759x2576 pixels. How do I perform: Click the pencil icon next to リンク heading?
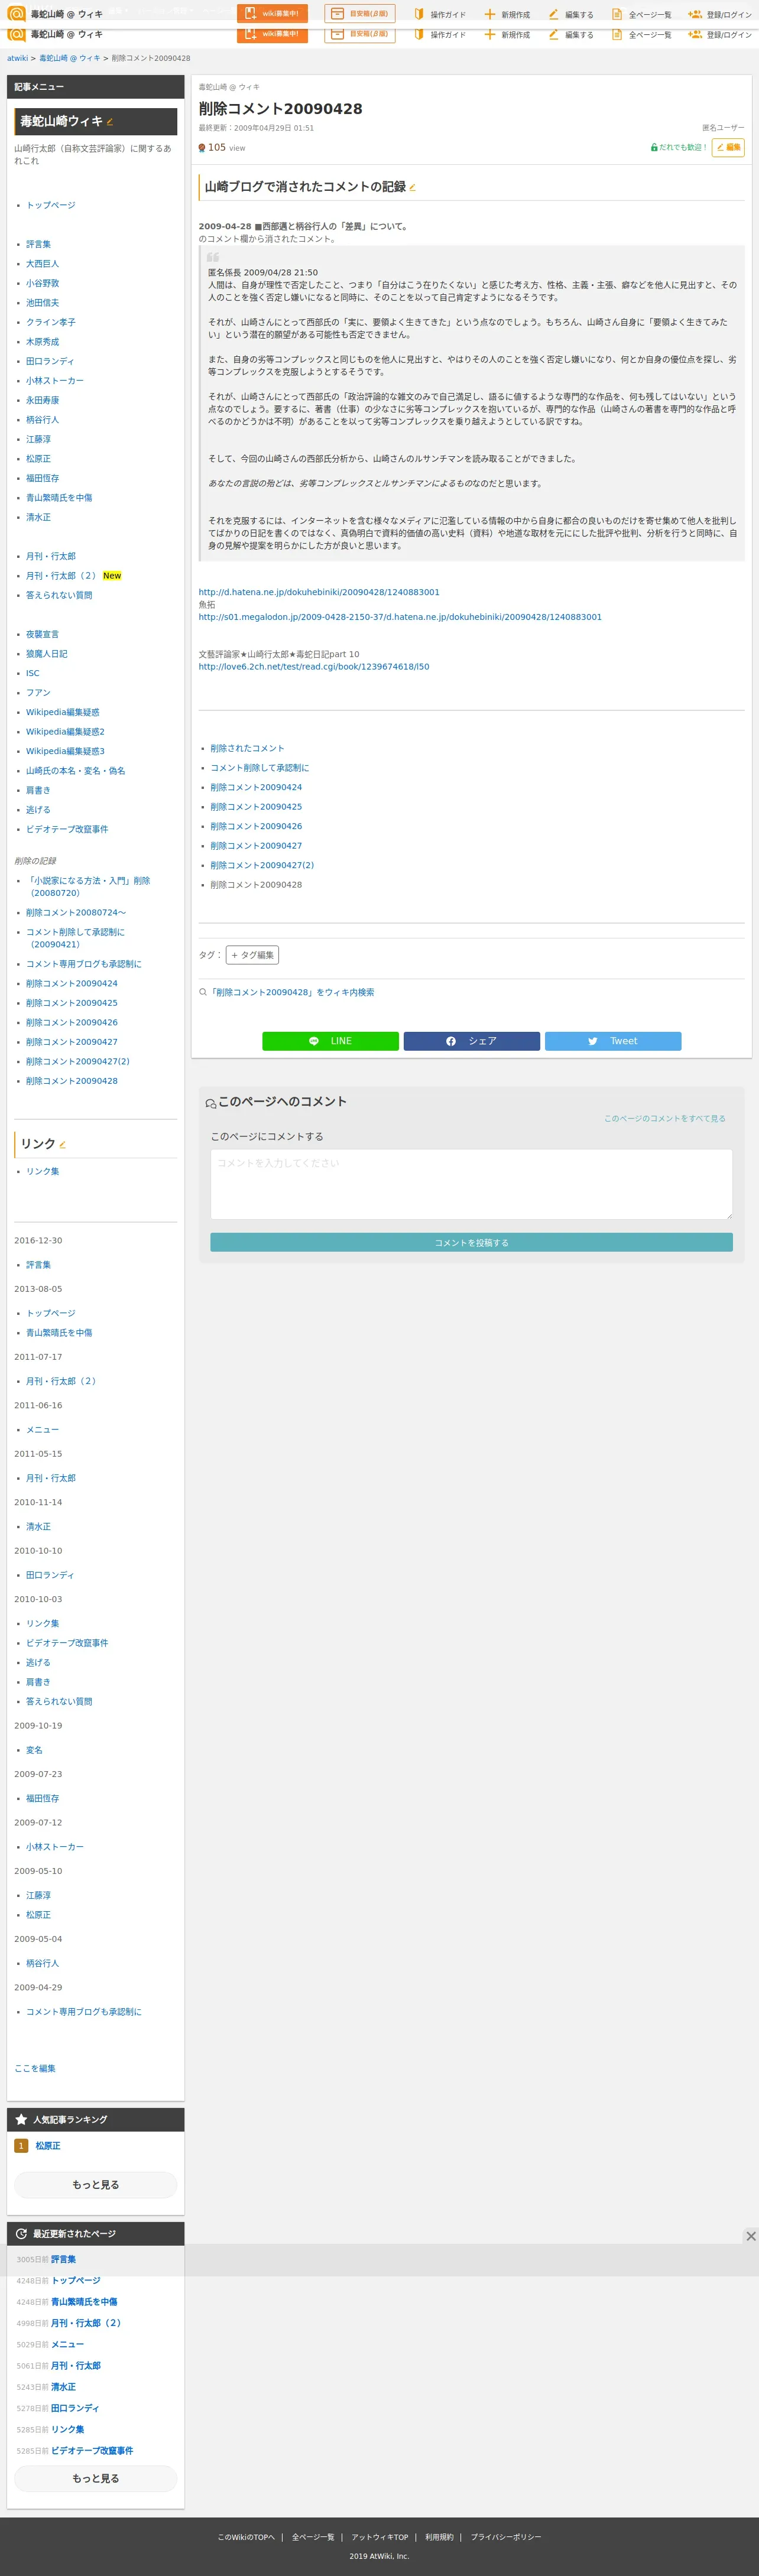pos(63,1144)
